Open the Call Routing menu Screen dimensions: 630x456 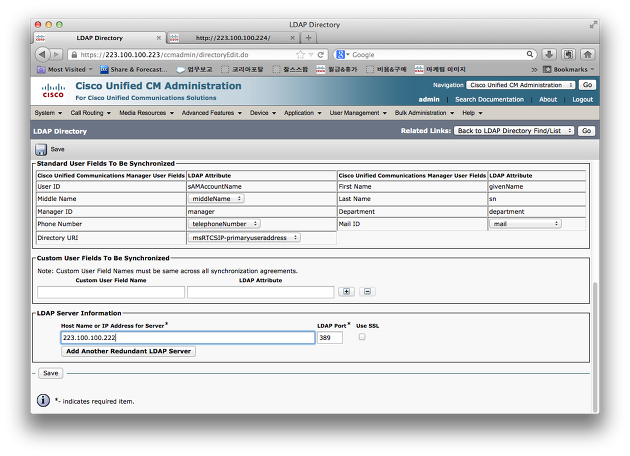click(x=90, y=113)
